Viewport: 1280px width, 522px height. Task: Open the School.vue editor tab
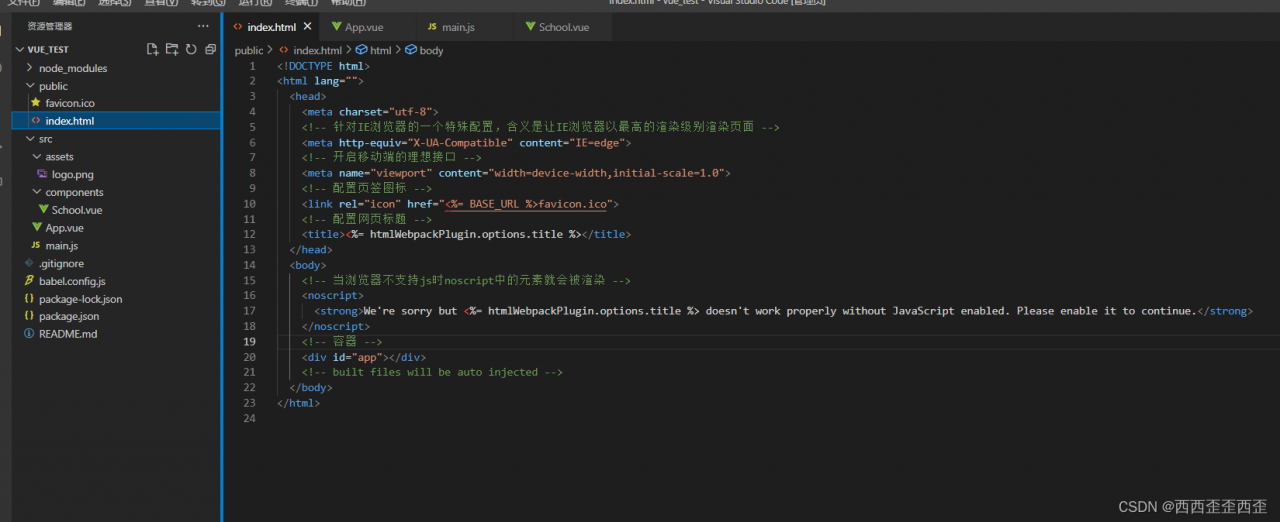point(563,27)
